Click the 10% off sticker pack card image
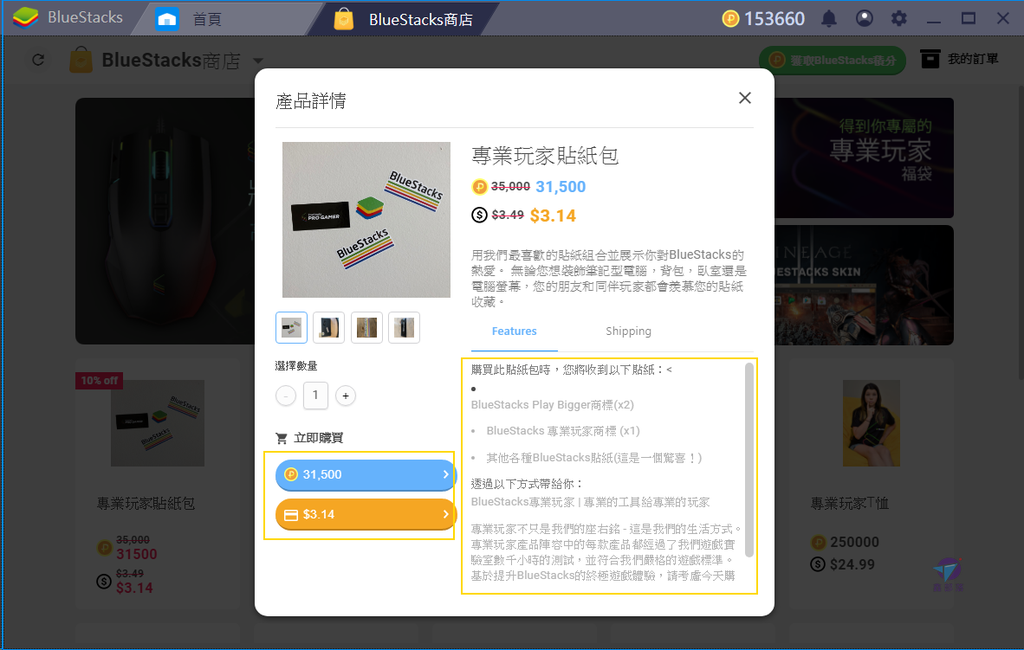 point(157,423)
